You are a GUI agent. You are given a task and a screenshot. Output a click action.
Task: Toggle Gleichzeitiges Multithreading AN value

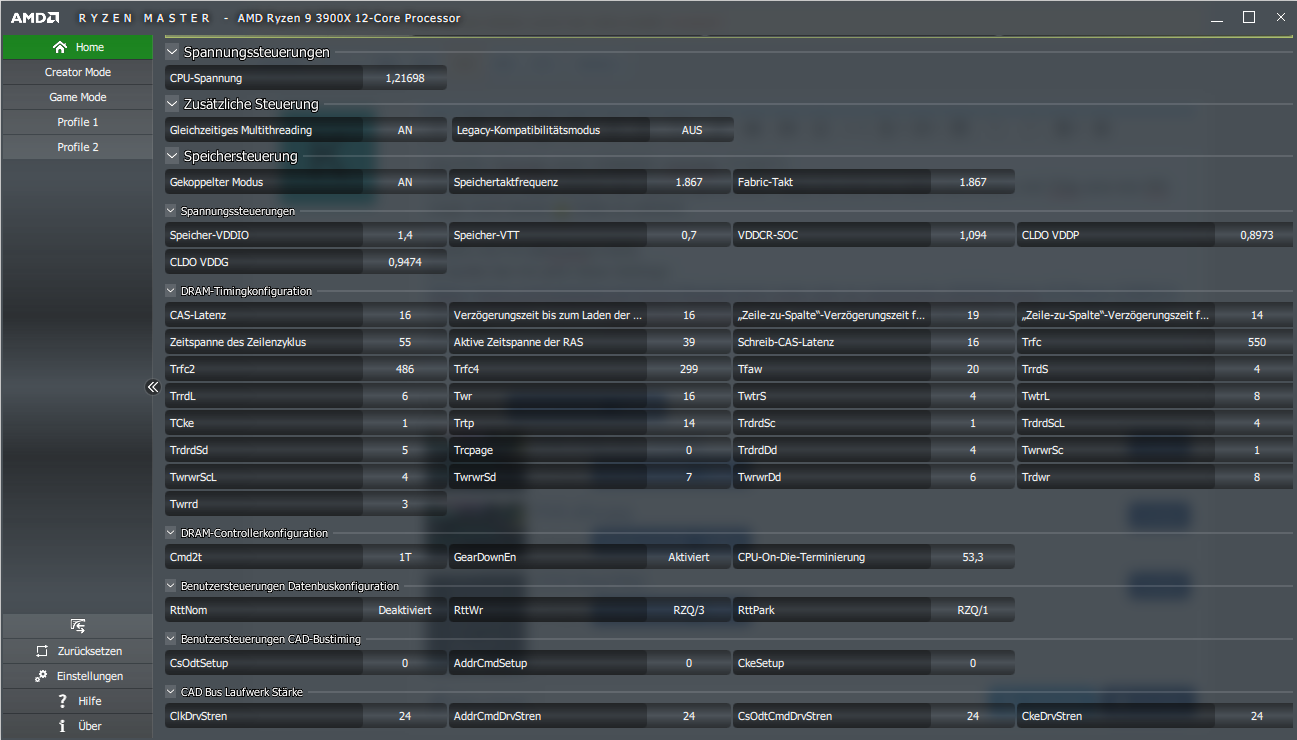pyautogui.click(x=405, y=130)
